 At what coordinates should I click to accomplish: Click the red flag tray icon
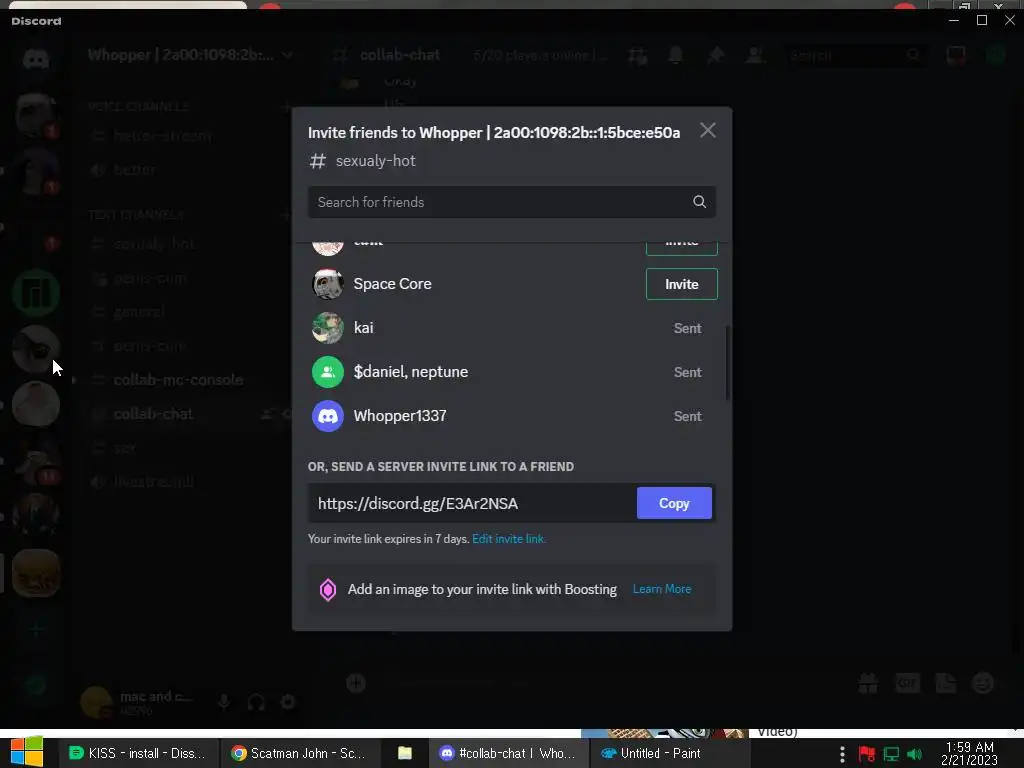(x=867, y=754)
